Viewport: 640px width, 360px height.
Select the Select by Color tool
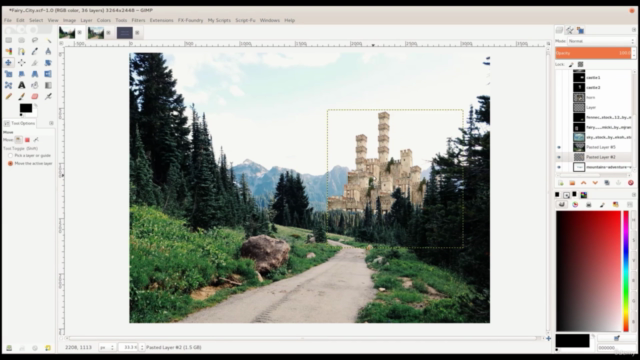pyautogui.click(x=9, y=51)
